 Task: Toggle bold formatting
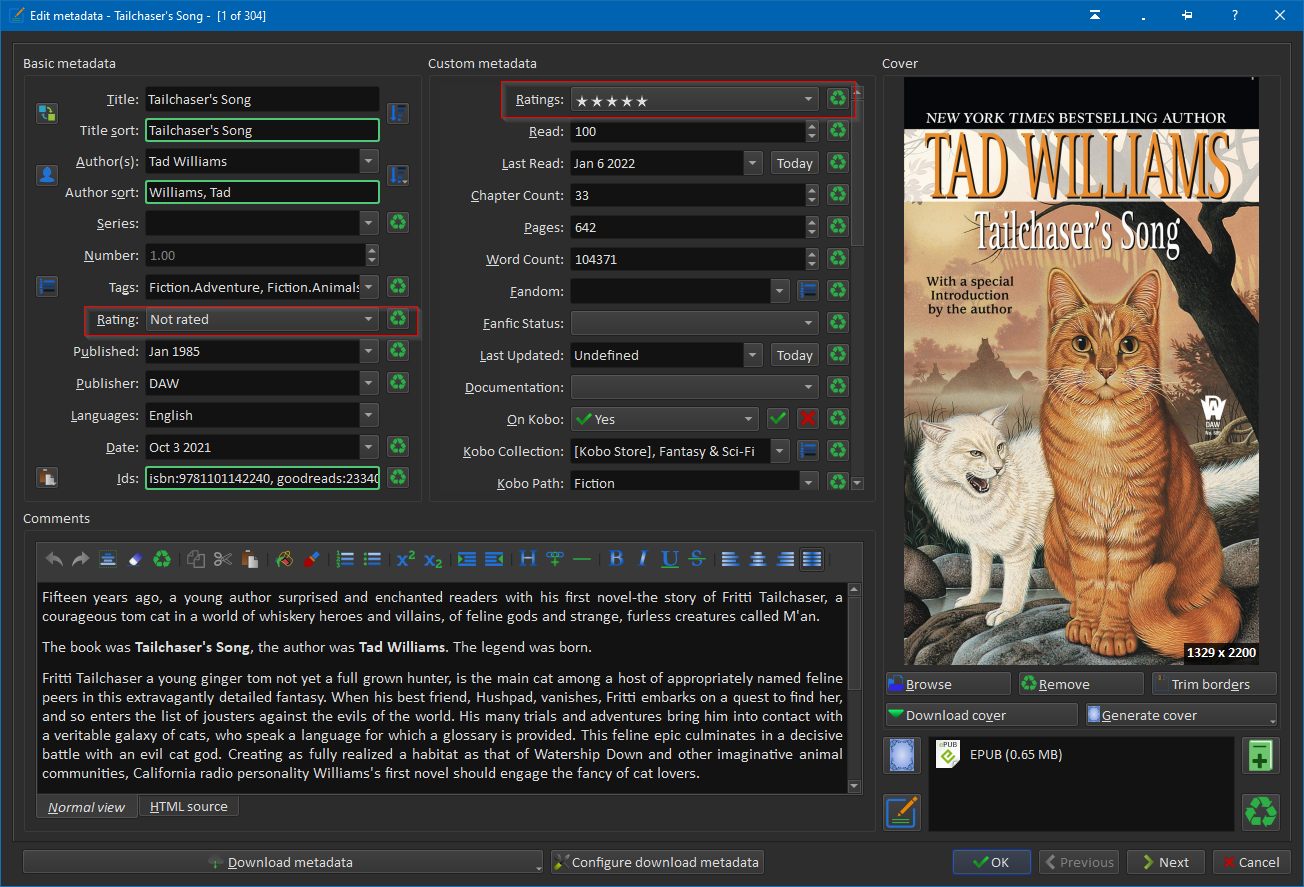[616, 559]
